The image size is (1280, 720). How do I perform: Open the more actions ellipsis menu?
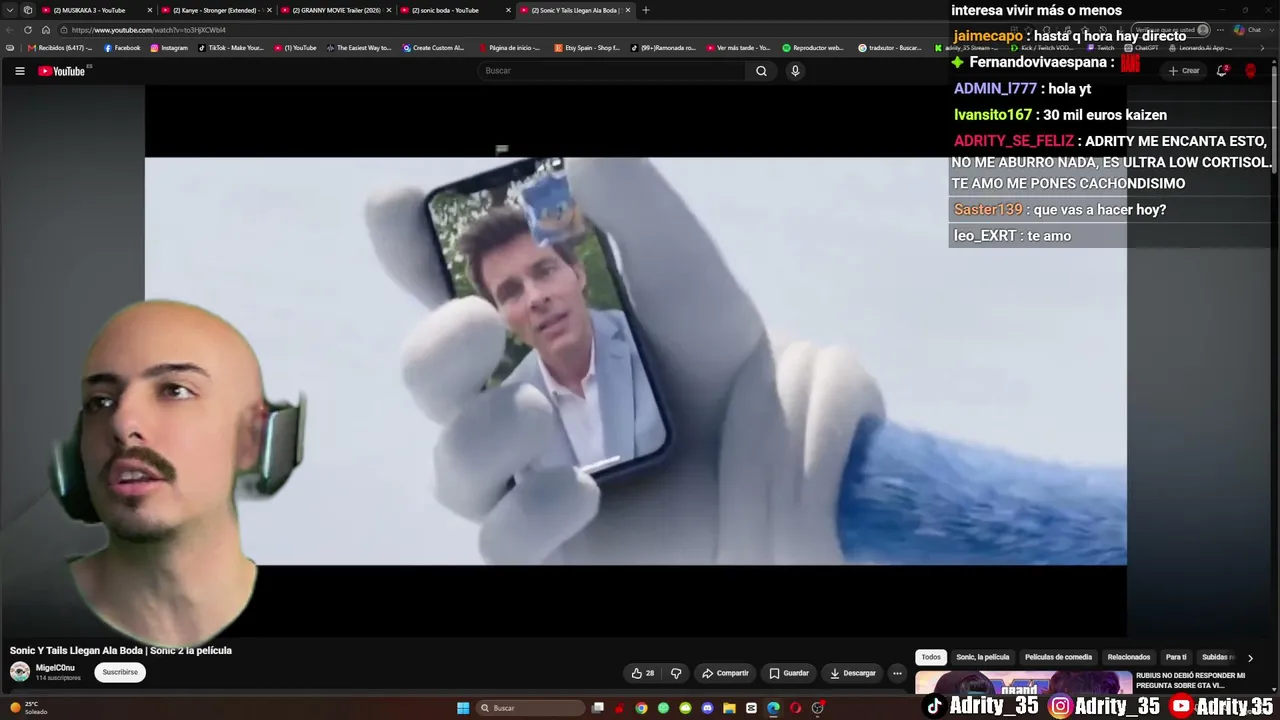pyautogui.click(x=897, y=673)
